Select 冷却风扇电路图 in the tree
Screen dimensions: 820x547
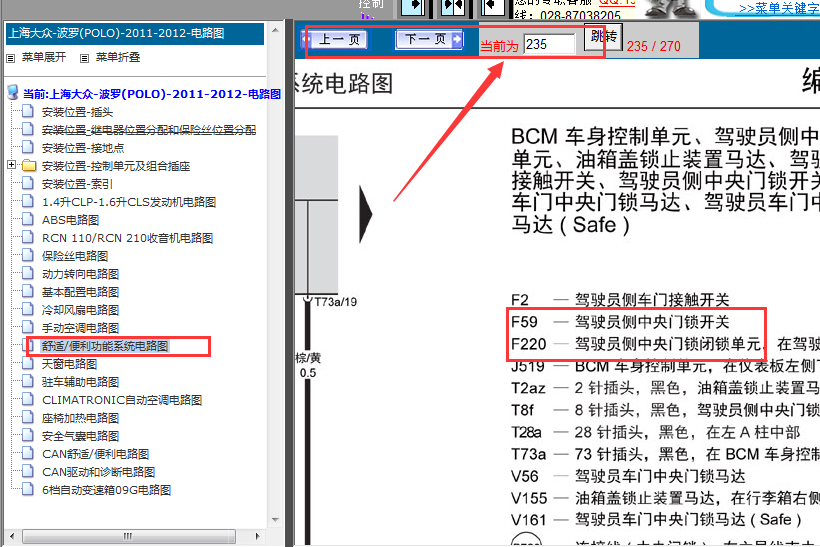click(x=81, y=310)
